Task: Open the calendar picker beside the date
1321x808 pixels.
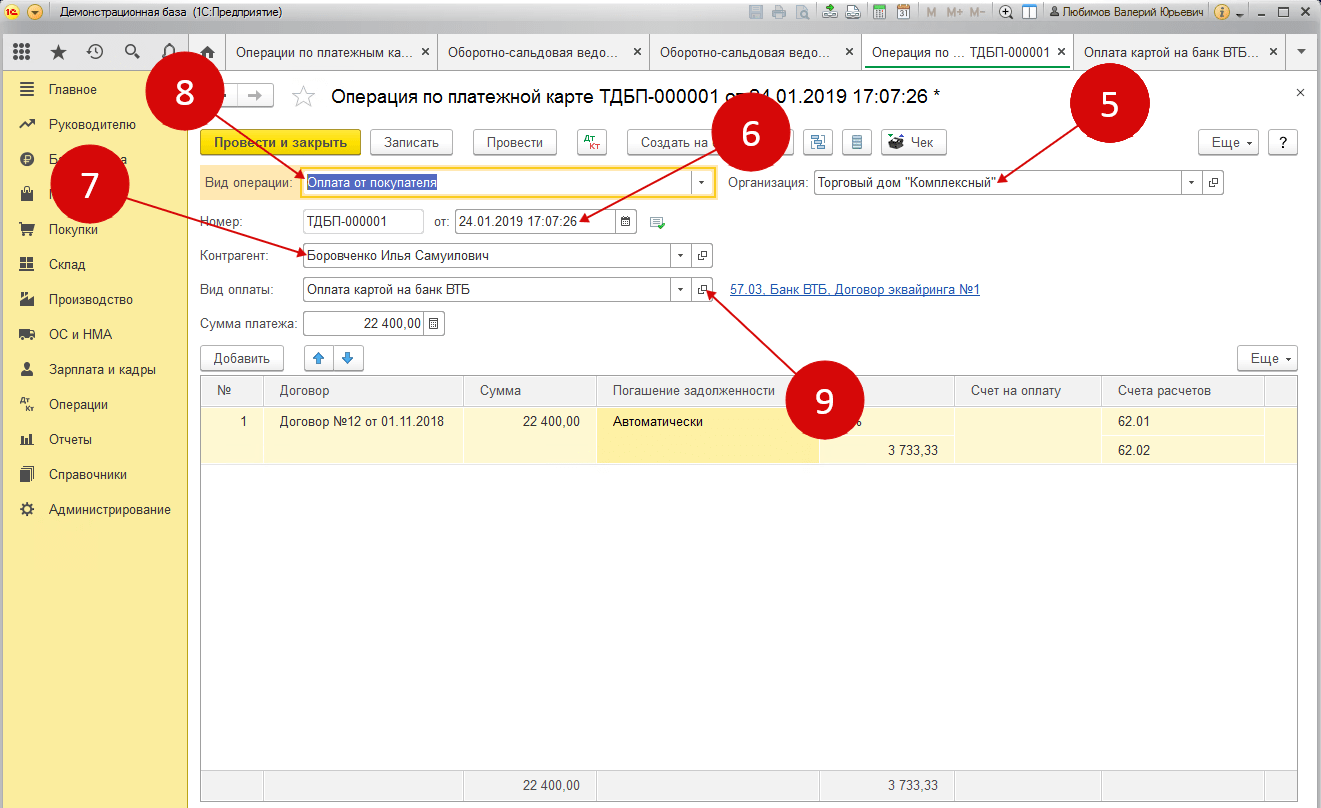Action: coord(626,222)
